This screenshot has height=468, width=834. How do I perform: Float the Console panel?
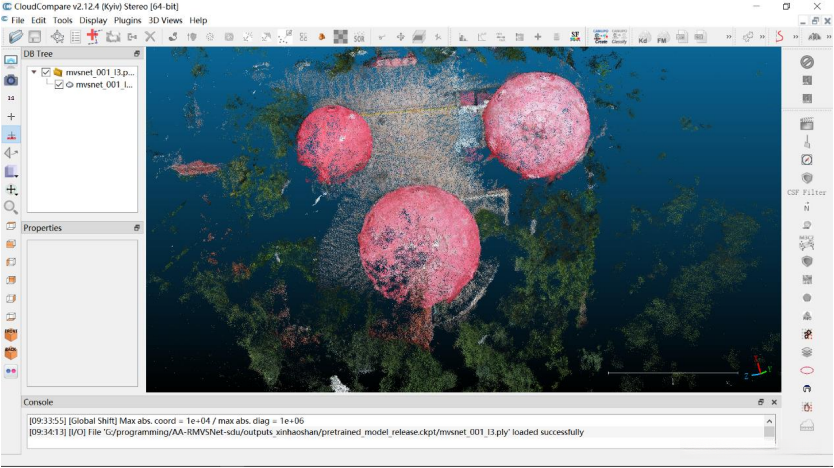coord(761,402)
